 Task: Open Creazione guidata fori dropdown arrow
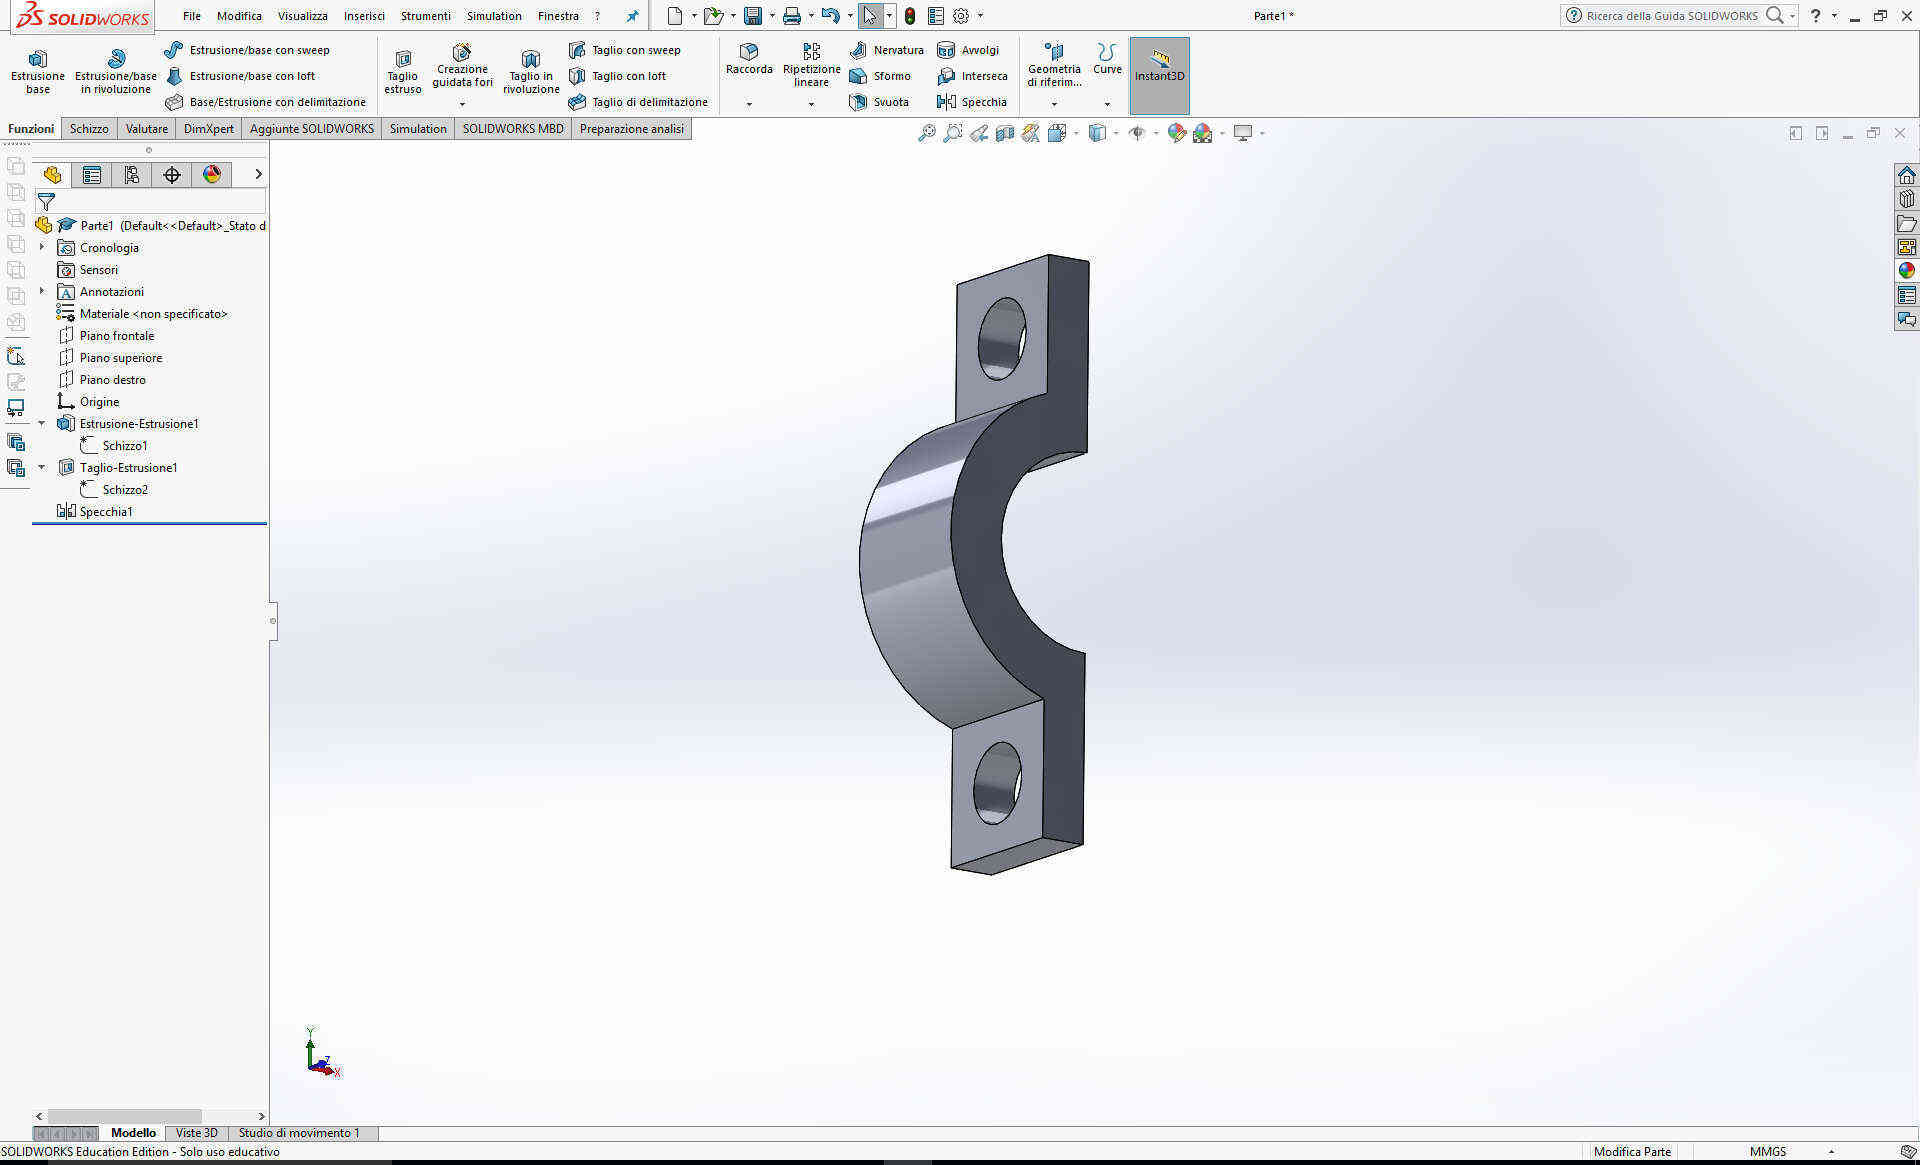coord(462,104)
